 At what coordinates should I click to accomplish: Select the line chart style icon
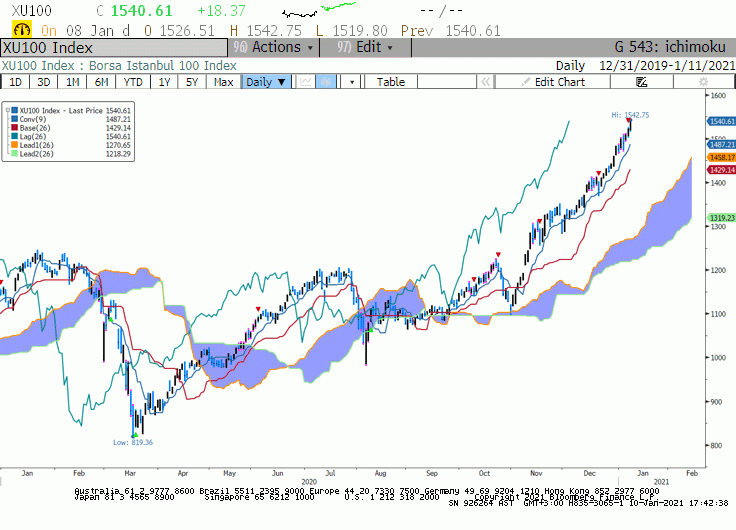pyautogui.click(x=306, y=82)
